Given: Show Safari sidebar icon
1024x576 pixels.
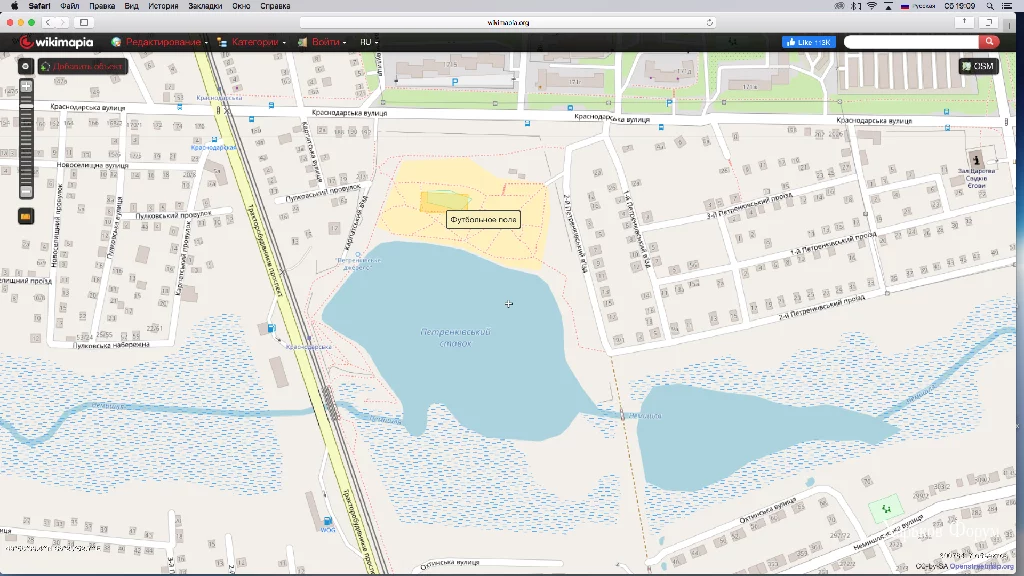Looking at the screenshot, I should (x=84, y=22).
